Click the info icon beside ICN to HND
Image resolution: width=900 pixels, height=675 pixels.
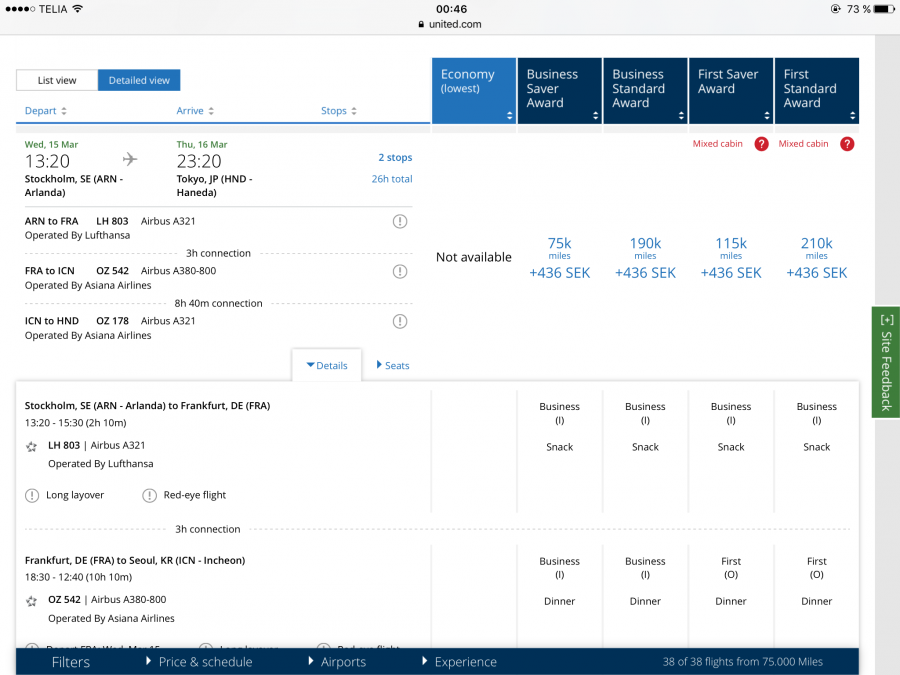[x=400, y=322]
